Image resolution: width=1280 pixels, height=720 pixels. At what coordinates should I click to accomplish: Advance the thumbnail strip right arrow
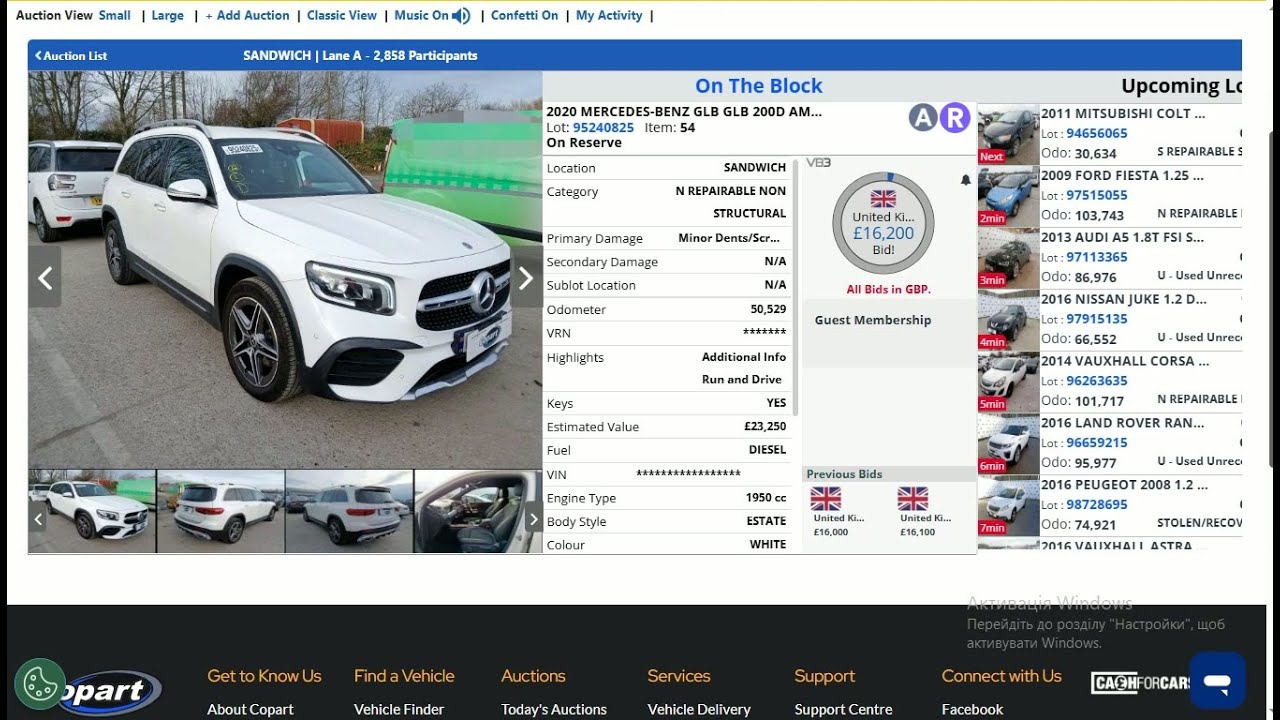pyautogui.click(x=533, y=519)
